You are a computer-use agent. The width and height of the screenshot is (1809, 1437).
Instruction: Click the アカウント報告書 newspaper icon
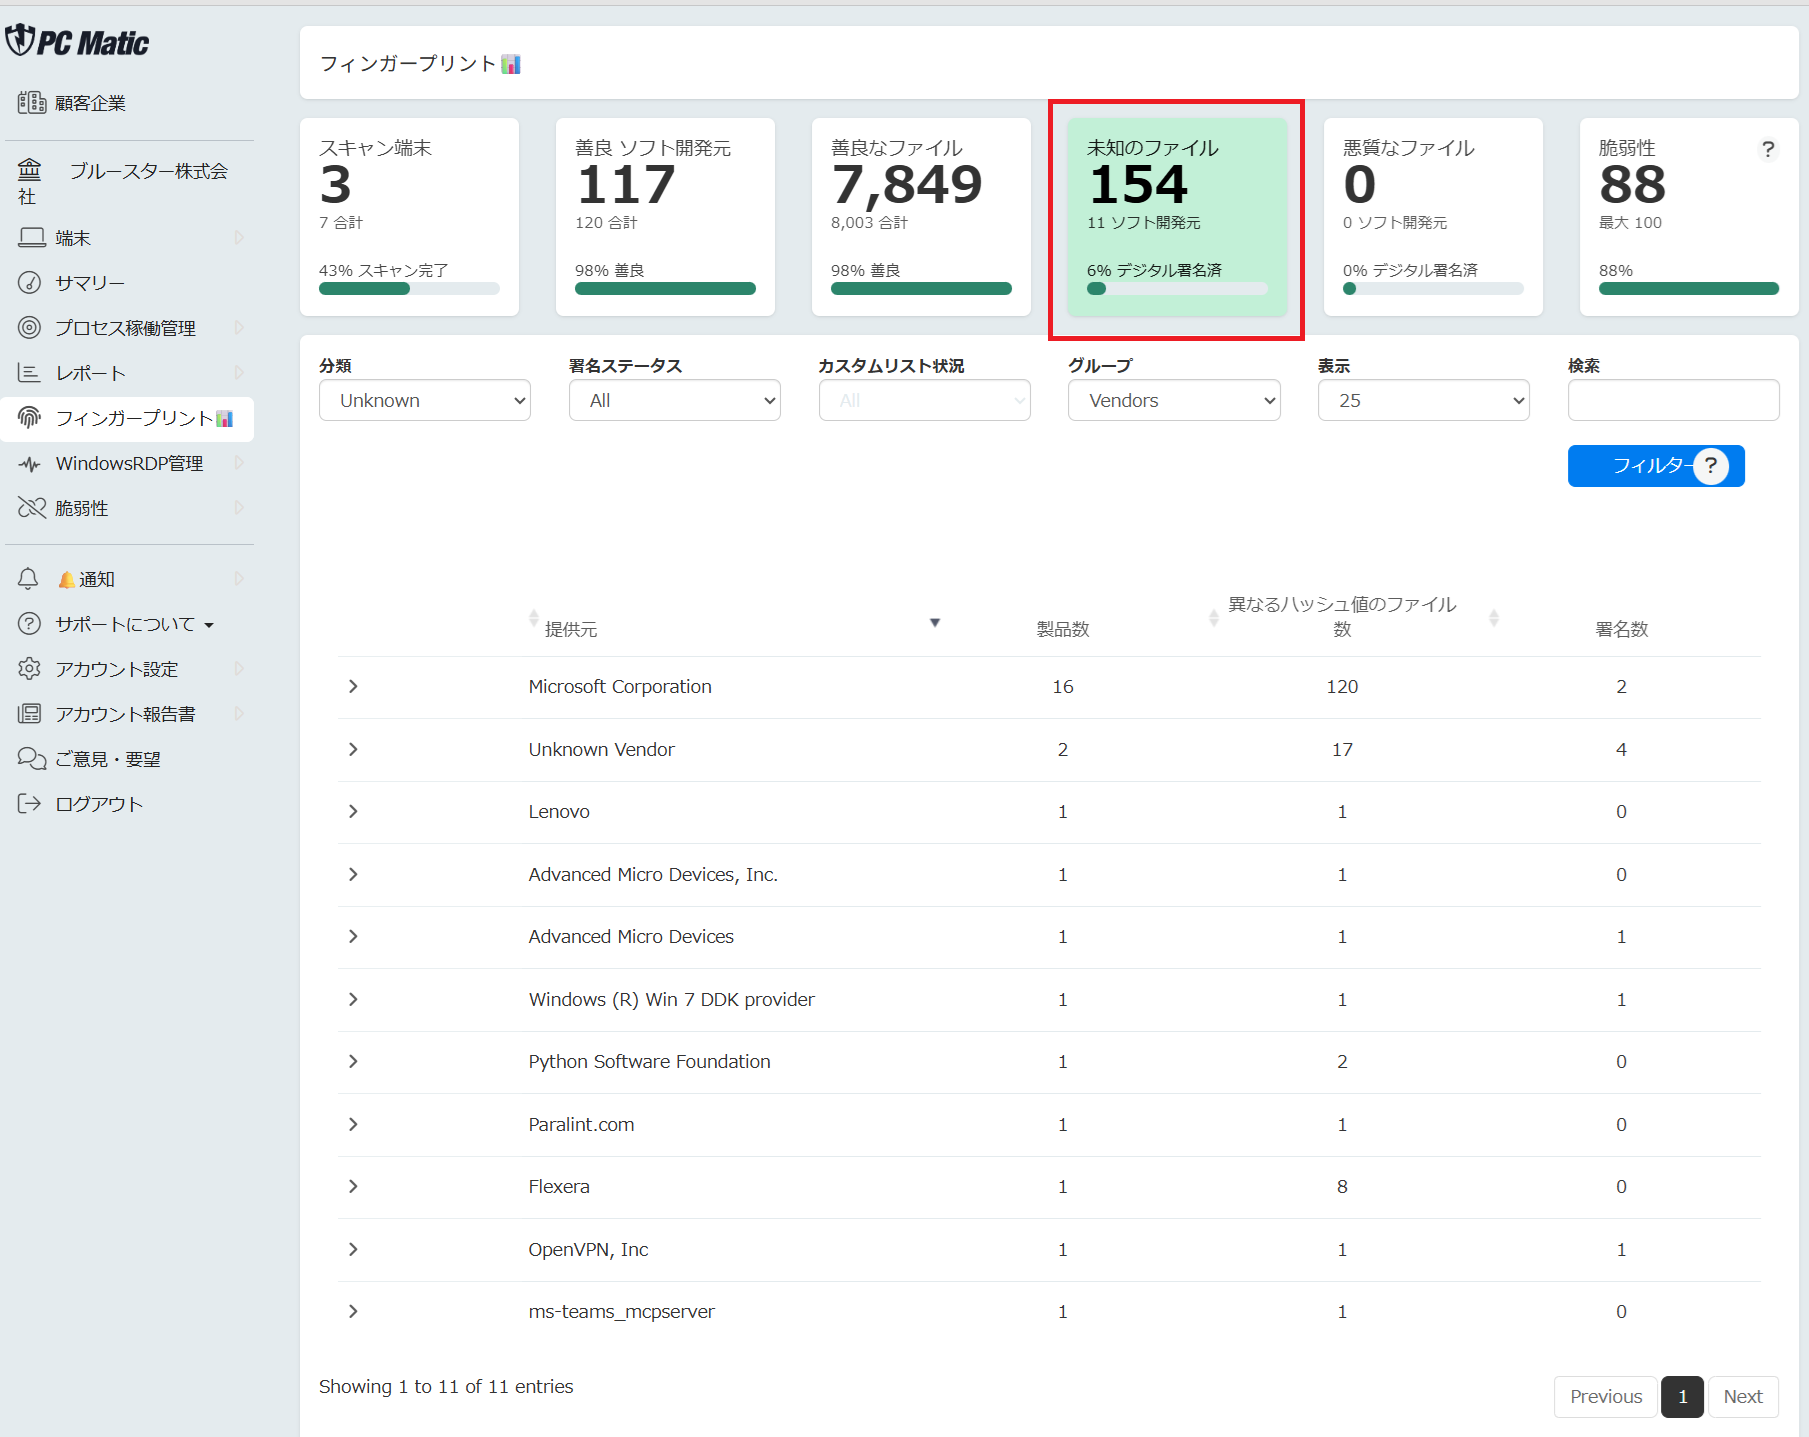point(30,713)
